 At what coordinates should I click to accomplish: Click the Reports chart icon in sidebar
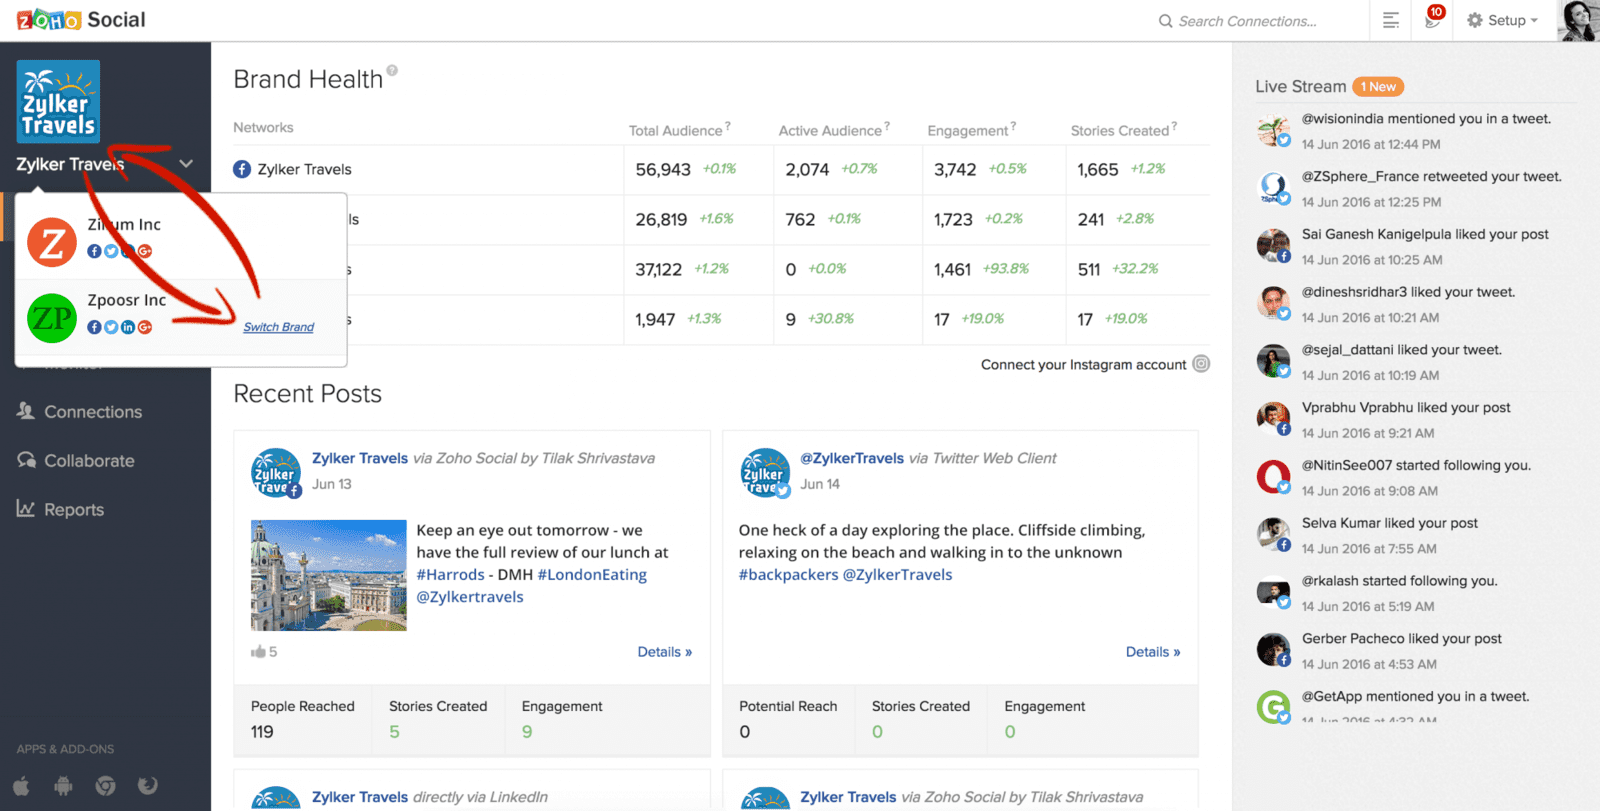coord(26,509)
